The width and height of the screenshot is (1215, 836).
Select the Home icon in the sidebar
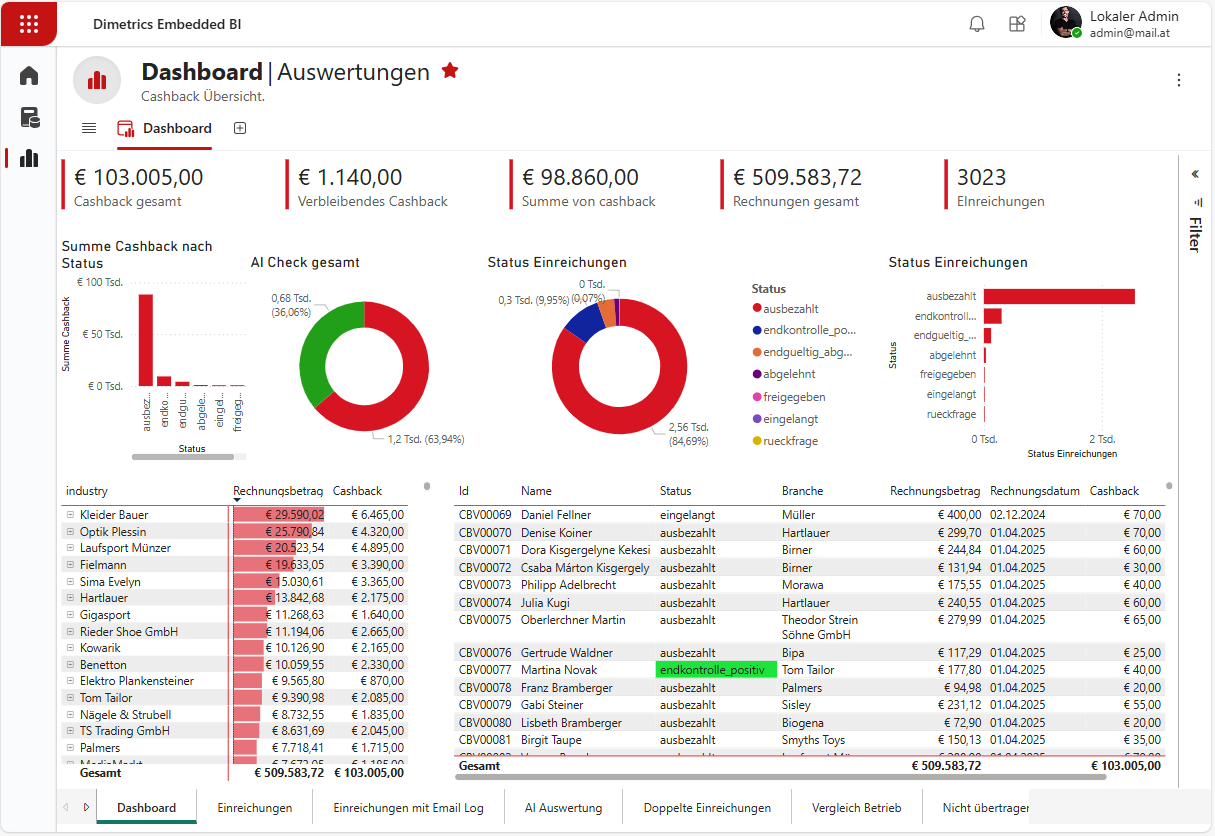(x=28, y=75)
